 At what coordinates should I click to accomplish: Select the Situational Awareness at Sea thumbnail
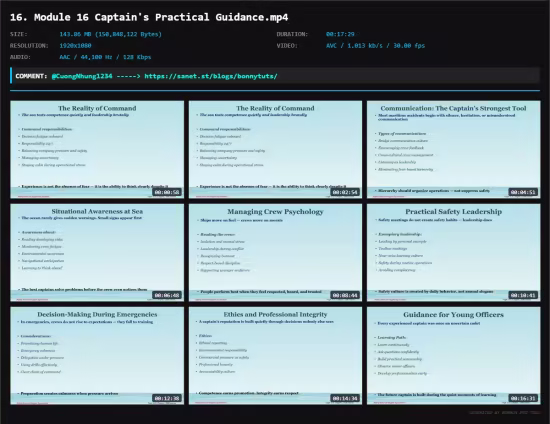click(97, 253)
